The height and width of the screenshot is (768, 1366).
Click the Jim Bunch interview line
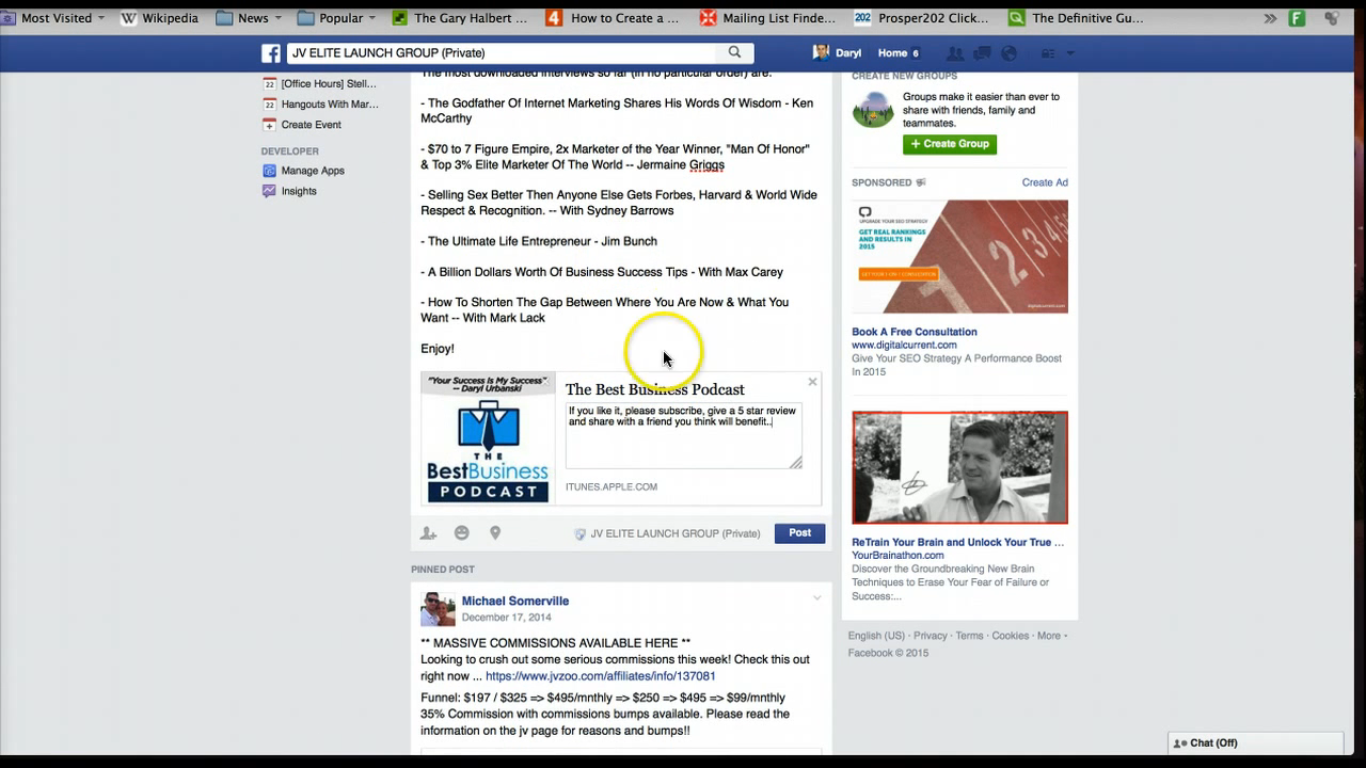[x=539, y=241]
